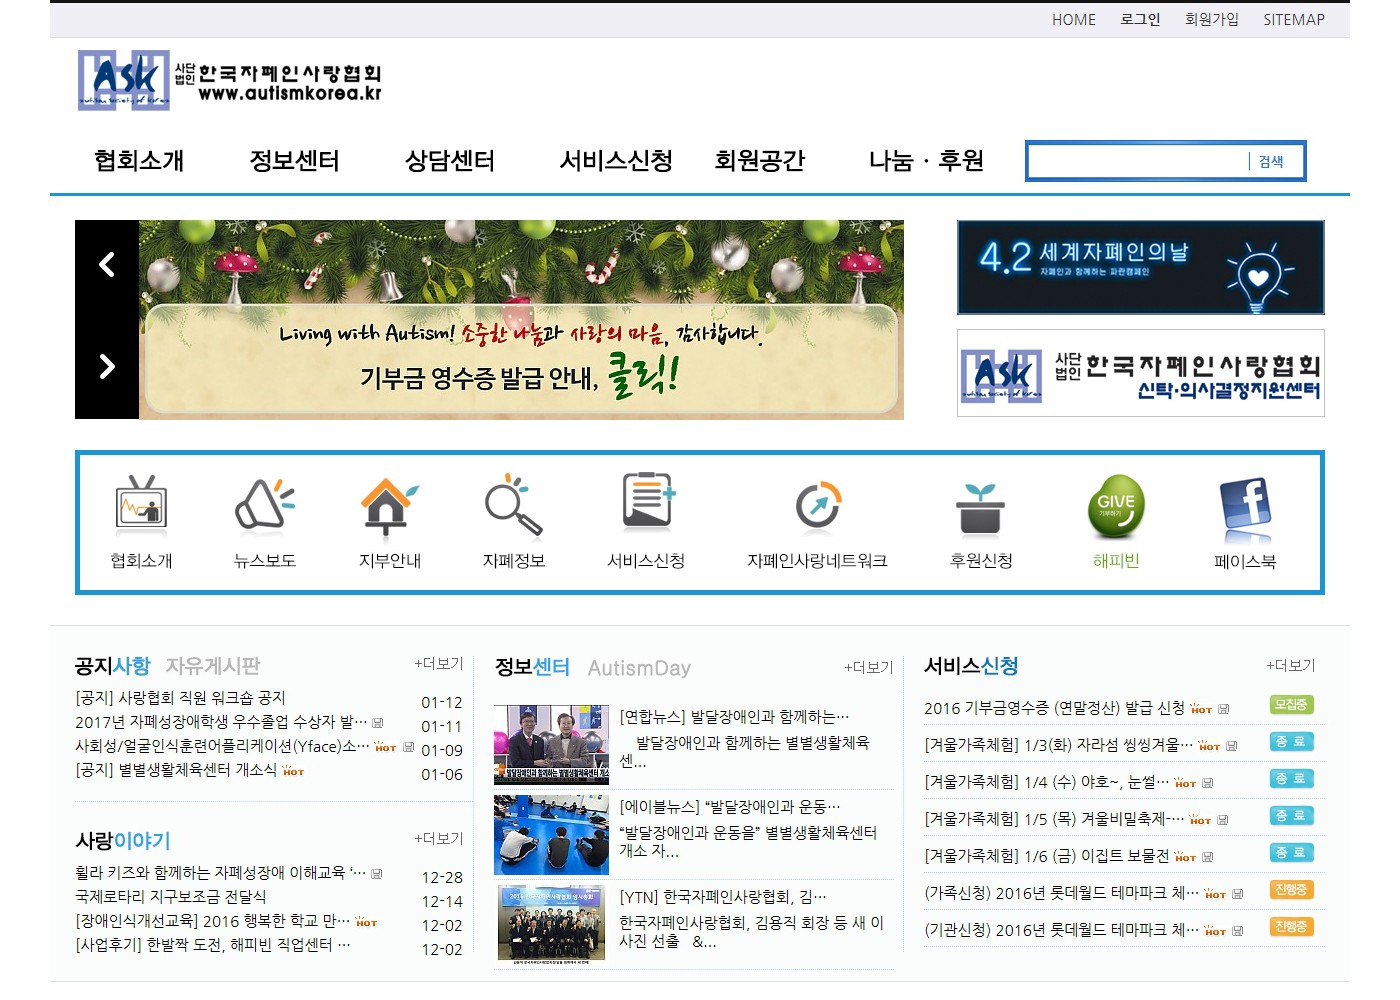Show previous banner slide with left arrow
The image size is (1400, 1000).
click(107, 265)
